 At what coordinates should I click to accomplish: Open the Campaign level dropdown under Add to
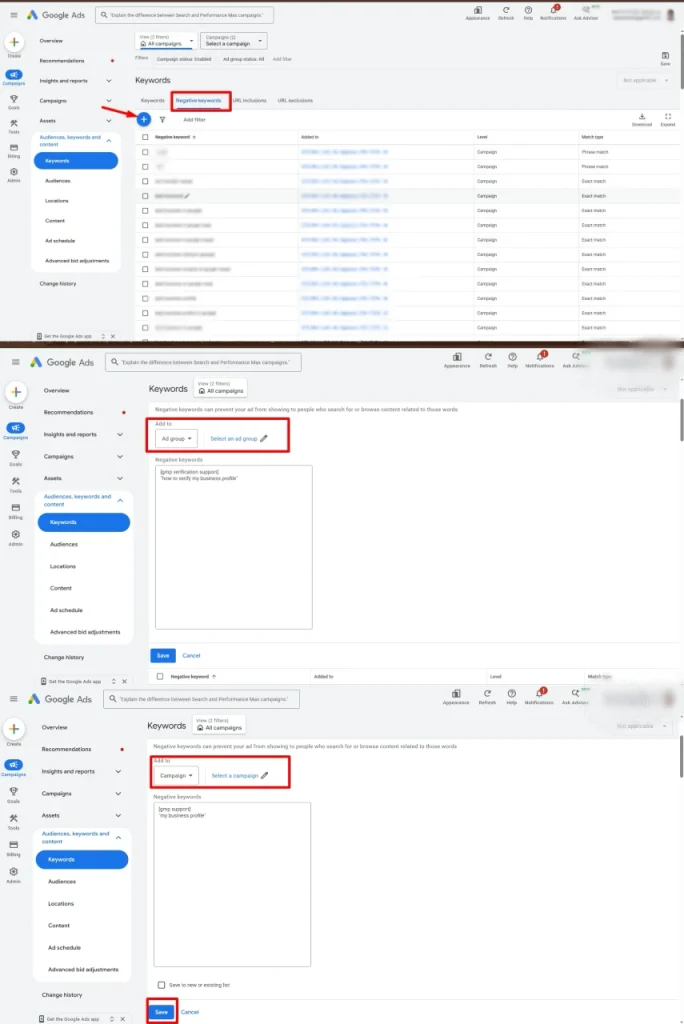[176, 776]
